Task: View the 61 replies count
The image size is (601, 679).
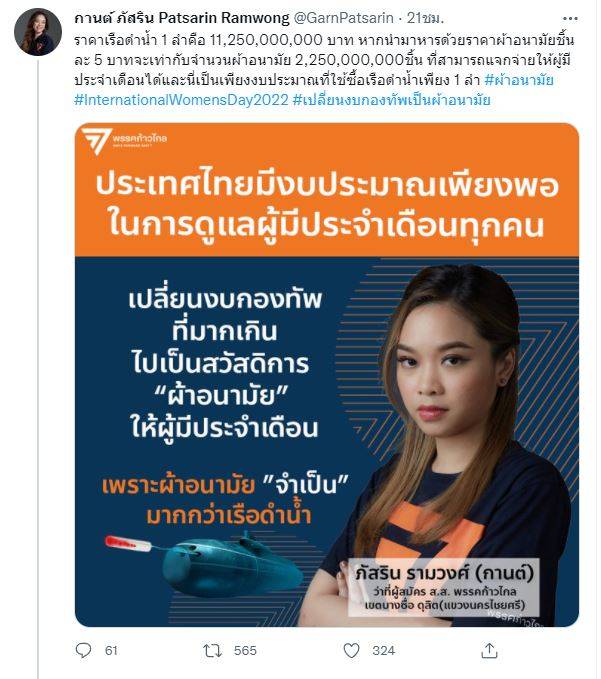Action: [x=111, y=650]
